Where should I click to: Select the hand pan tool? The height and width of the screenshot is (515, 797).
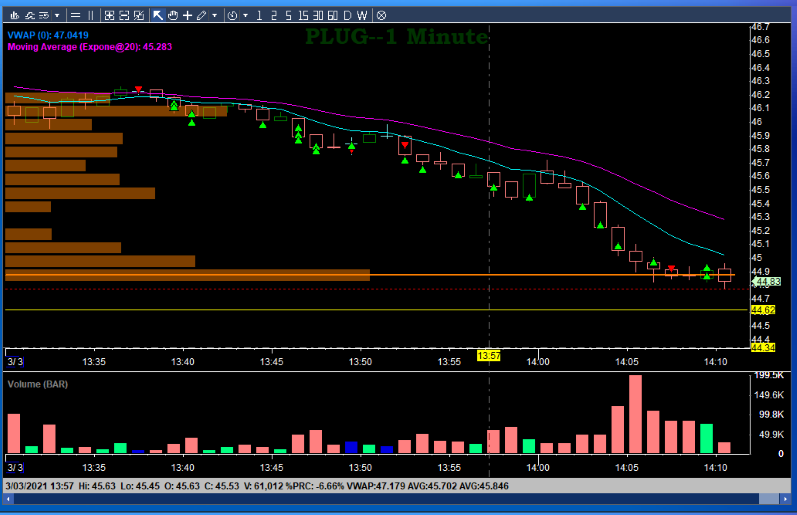[173, 15]
